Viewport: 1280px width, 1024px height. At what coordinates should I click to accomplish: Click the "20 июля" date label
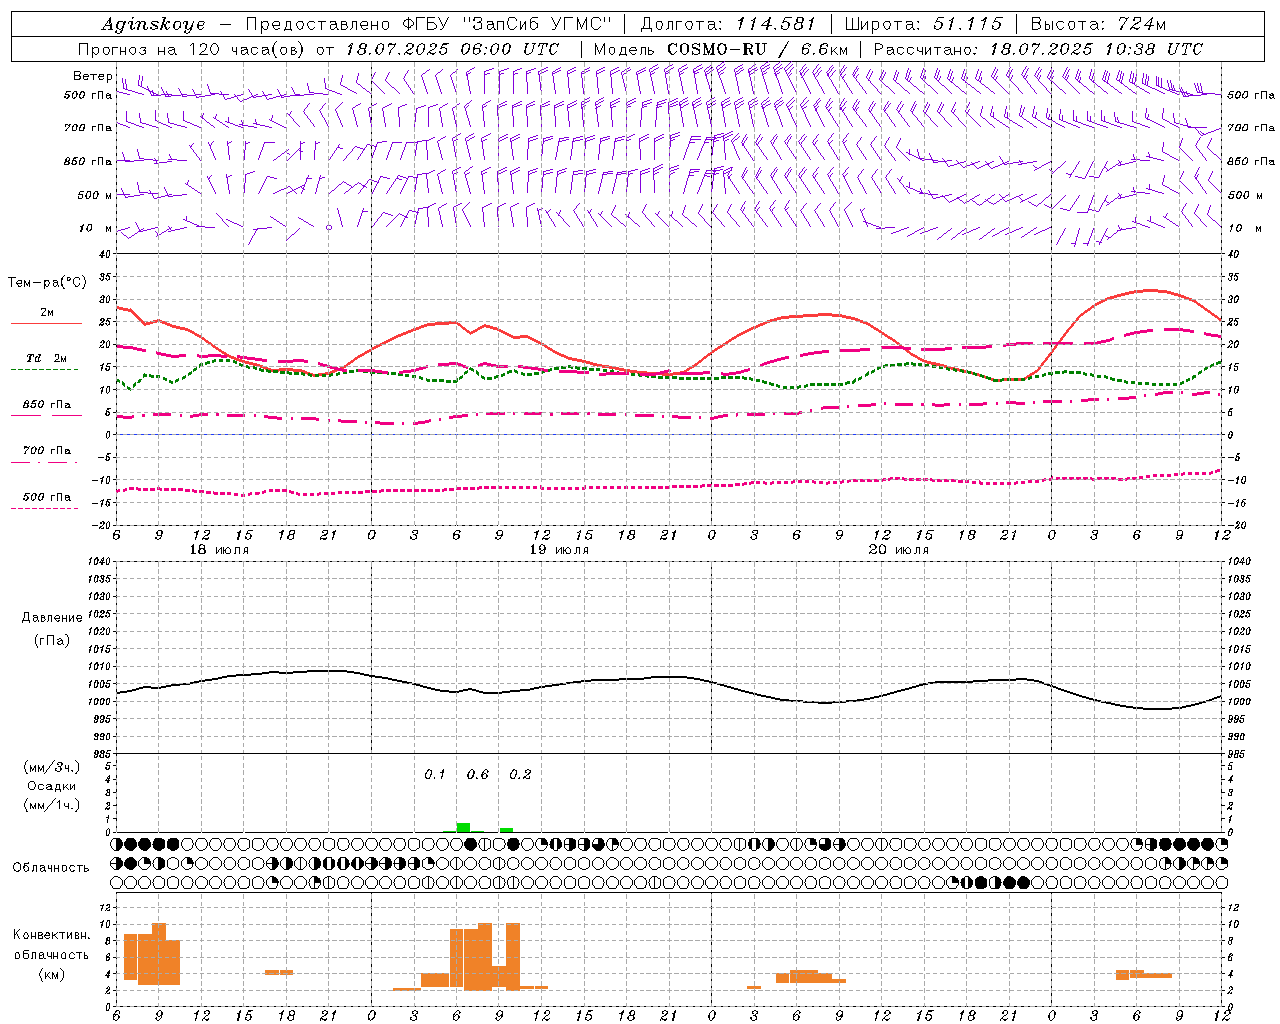(x=899, y=550)
